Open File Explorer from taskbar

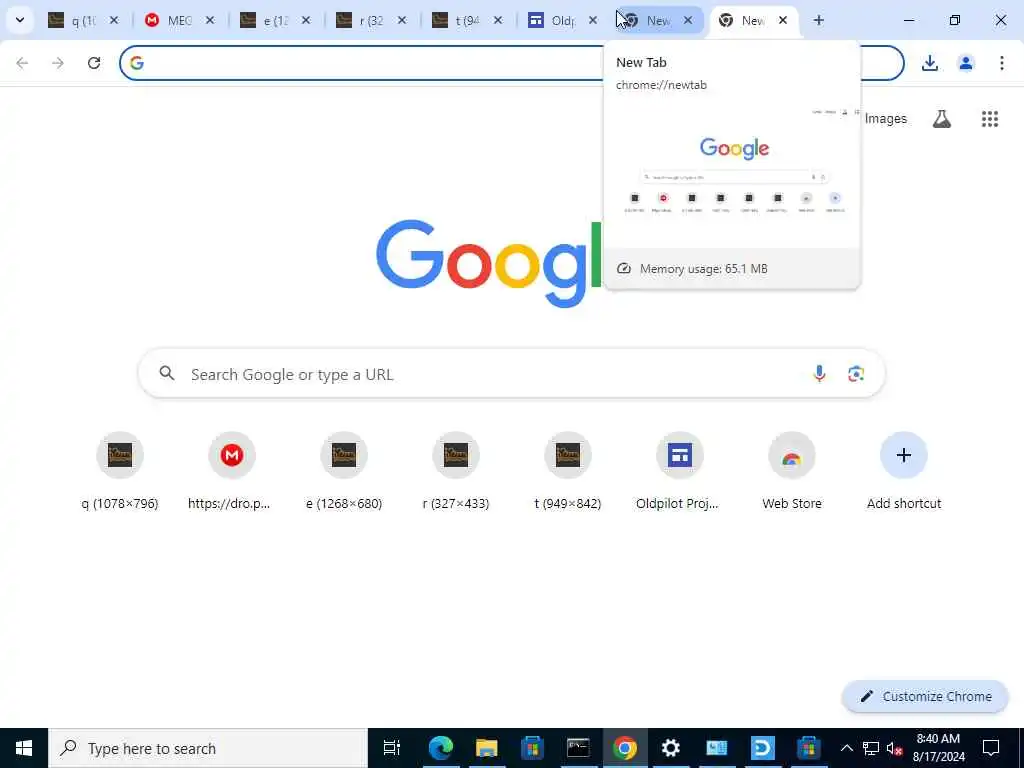point(486,748)
